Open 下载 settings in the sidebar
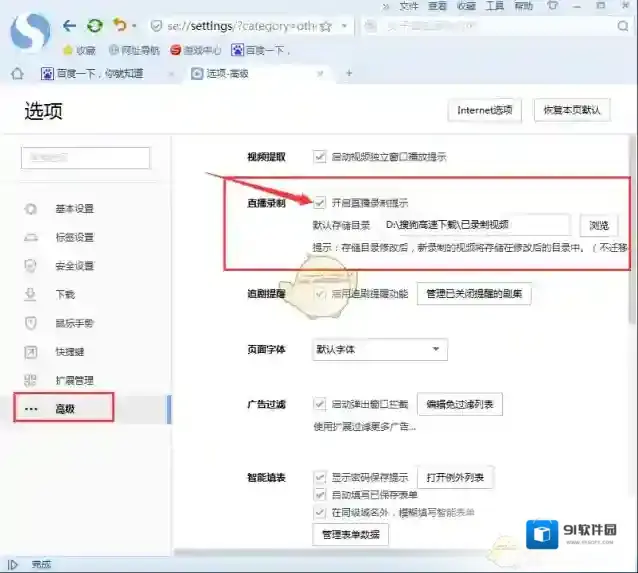Image resolution: width=638 pixels, height=573 pixels. click(64, 294)
